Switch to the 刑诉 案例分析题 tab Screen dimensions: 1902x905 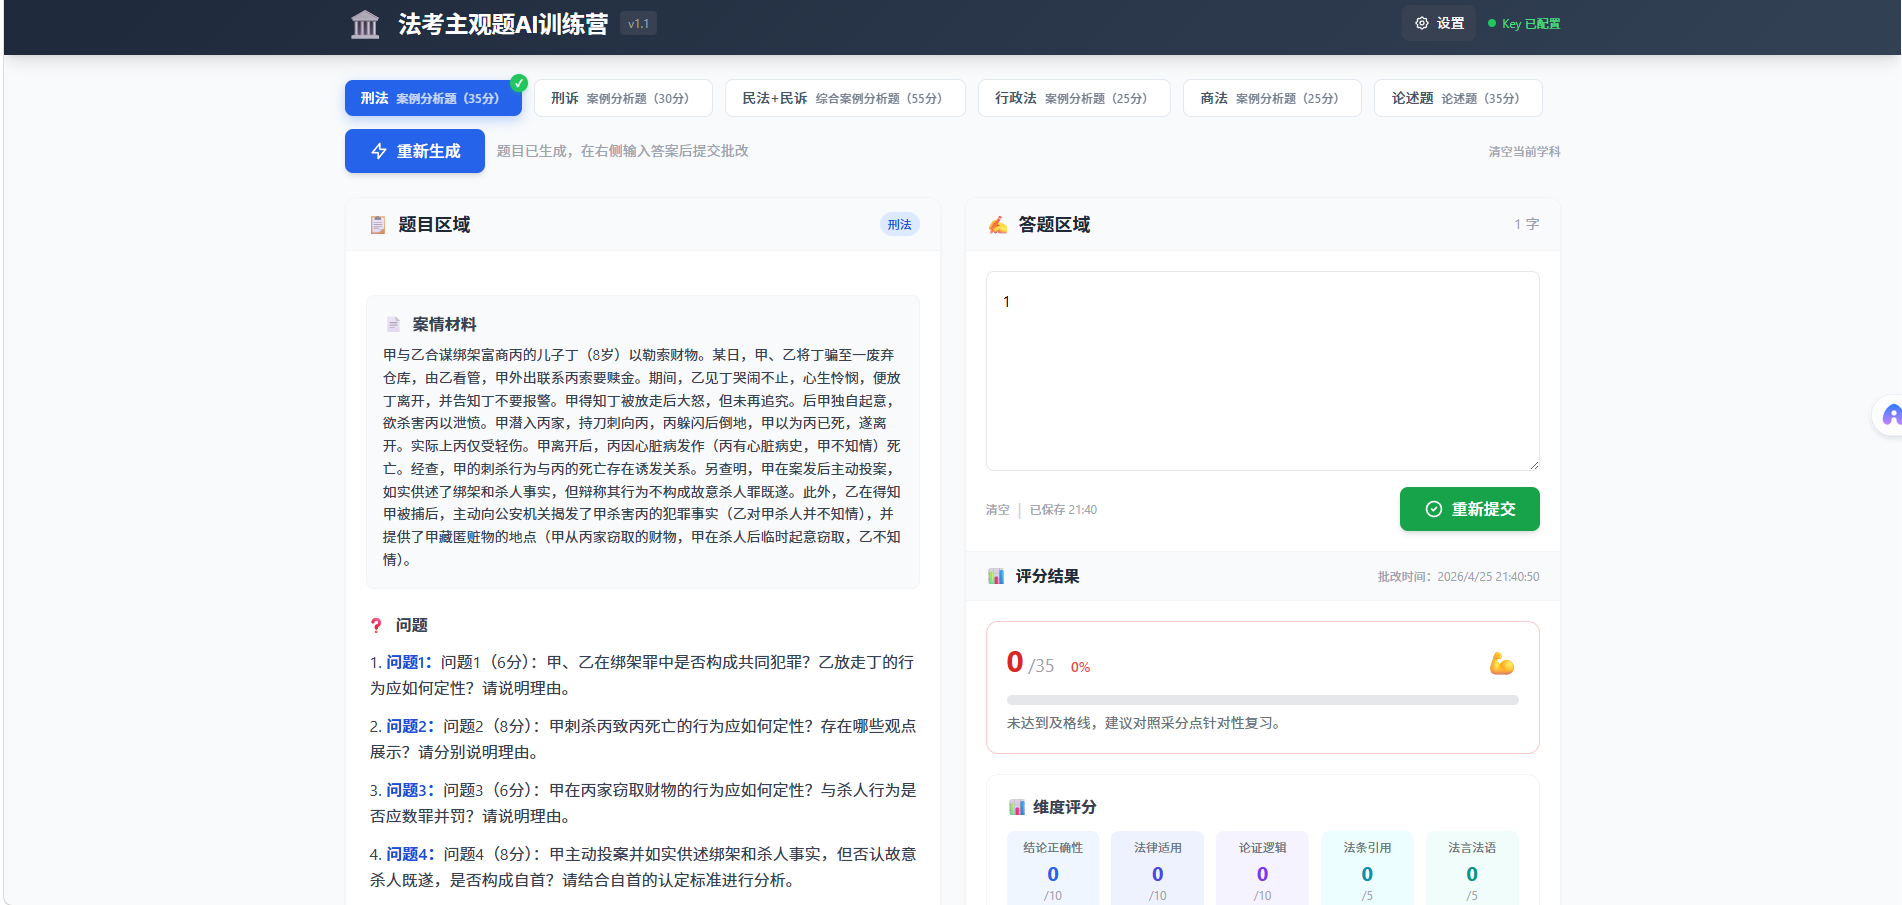pos(622,98)
